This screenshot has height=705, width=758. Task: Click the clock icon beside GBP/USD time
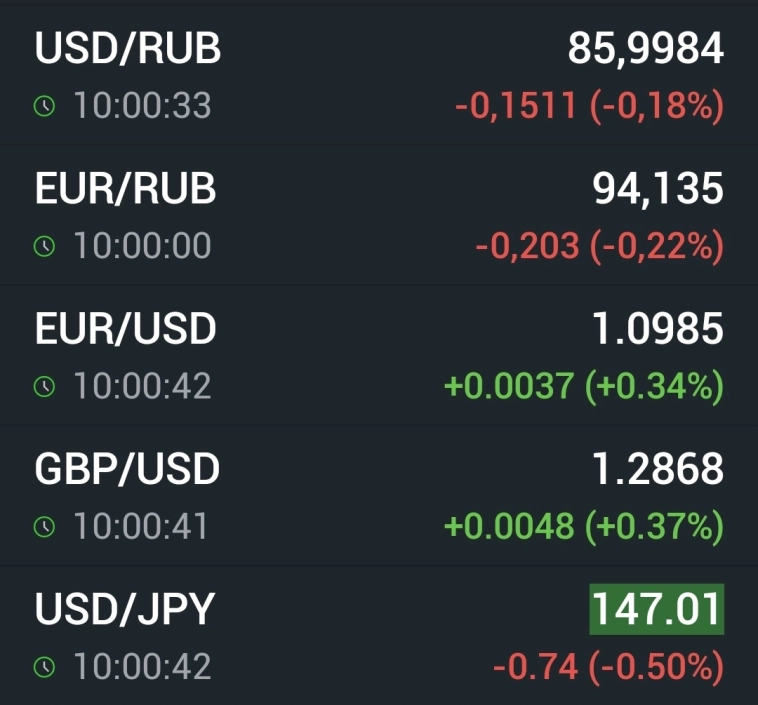[44, 526]
